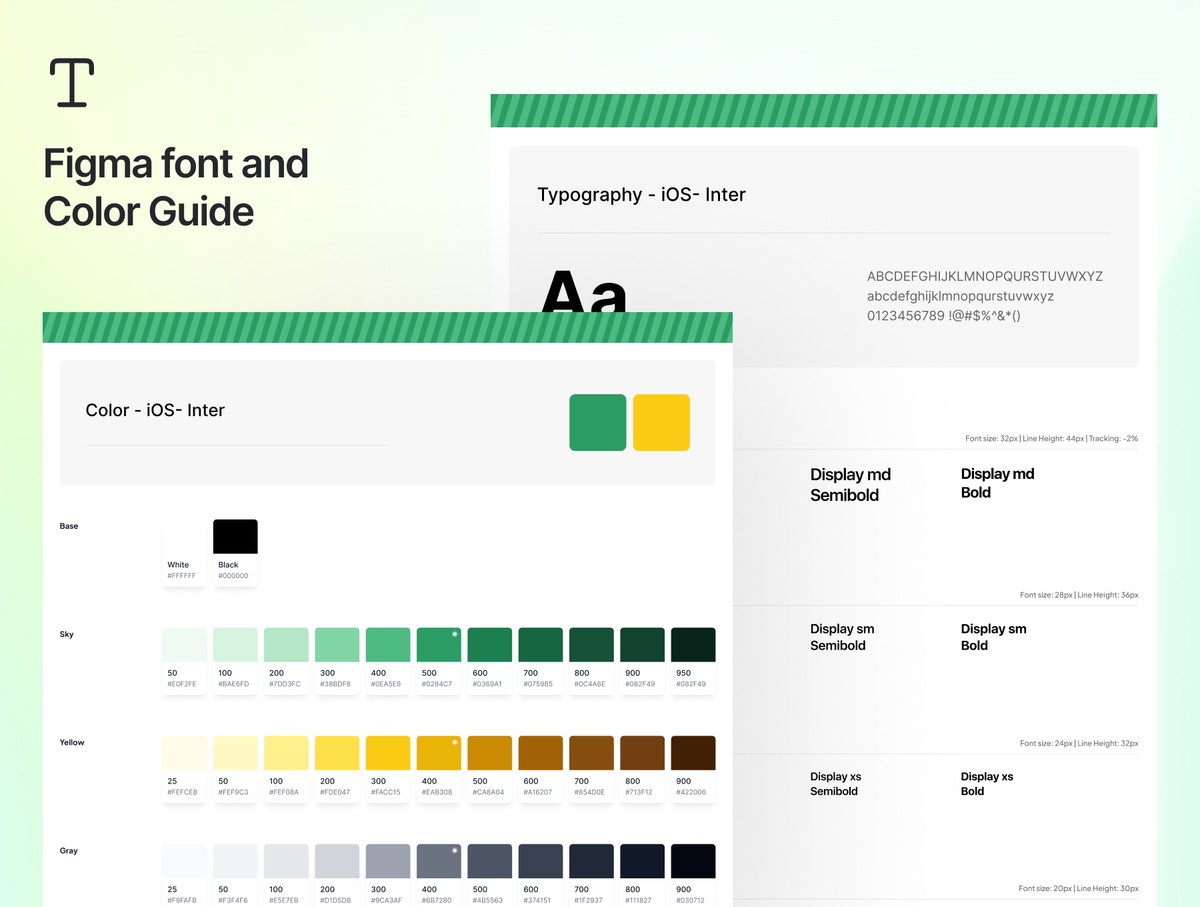The image size is (1200, 907).
Task: Choose the Sky 500 color swatch
Action: coord(438,645)
